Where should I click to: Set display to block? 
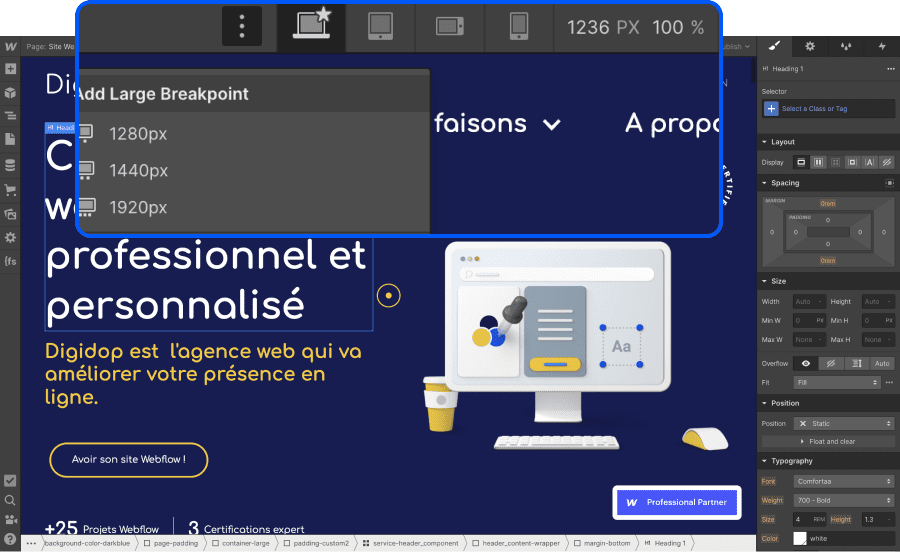point(801,162)
